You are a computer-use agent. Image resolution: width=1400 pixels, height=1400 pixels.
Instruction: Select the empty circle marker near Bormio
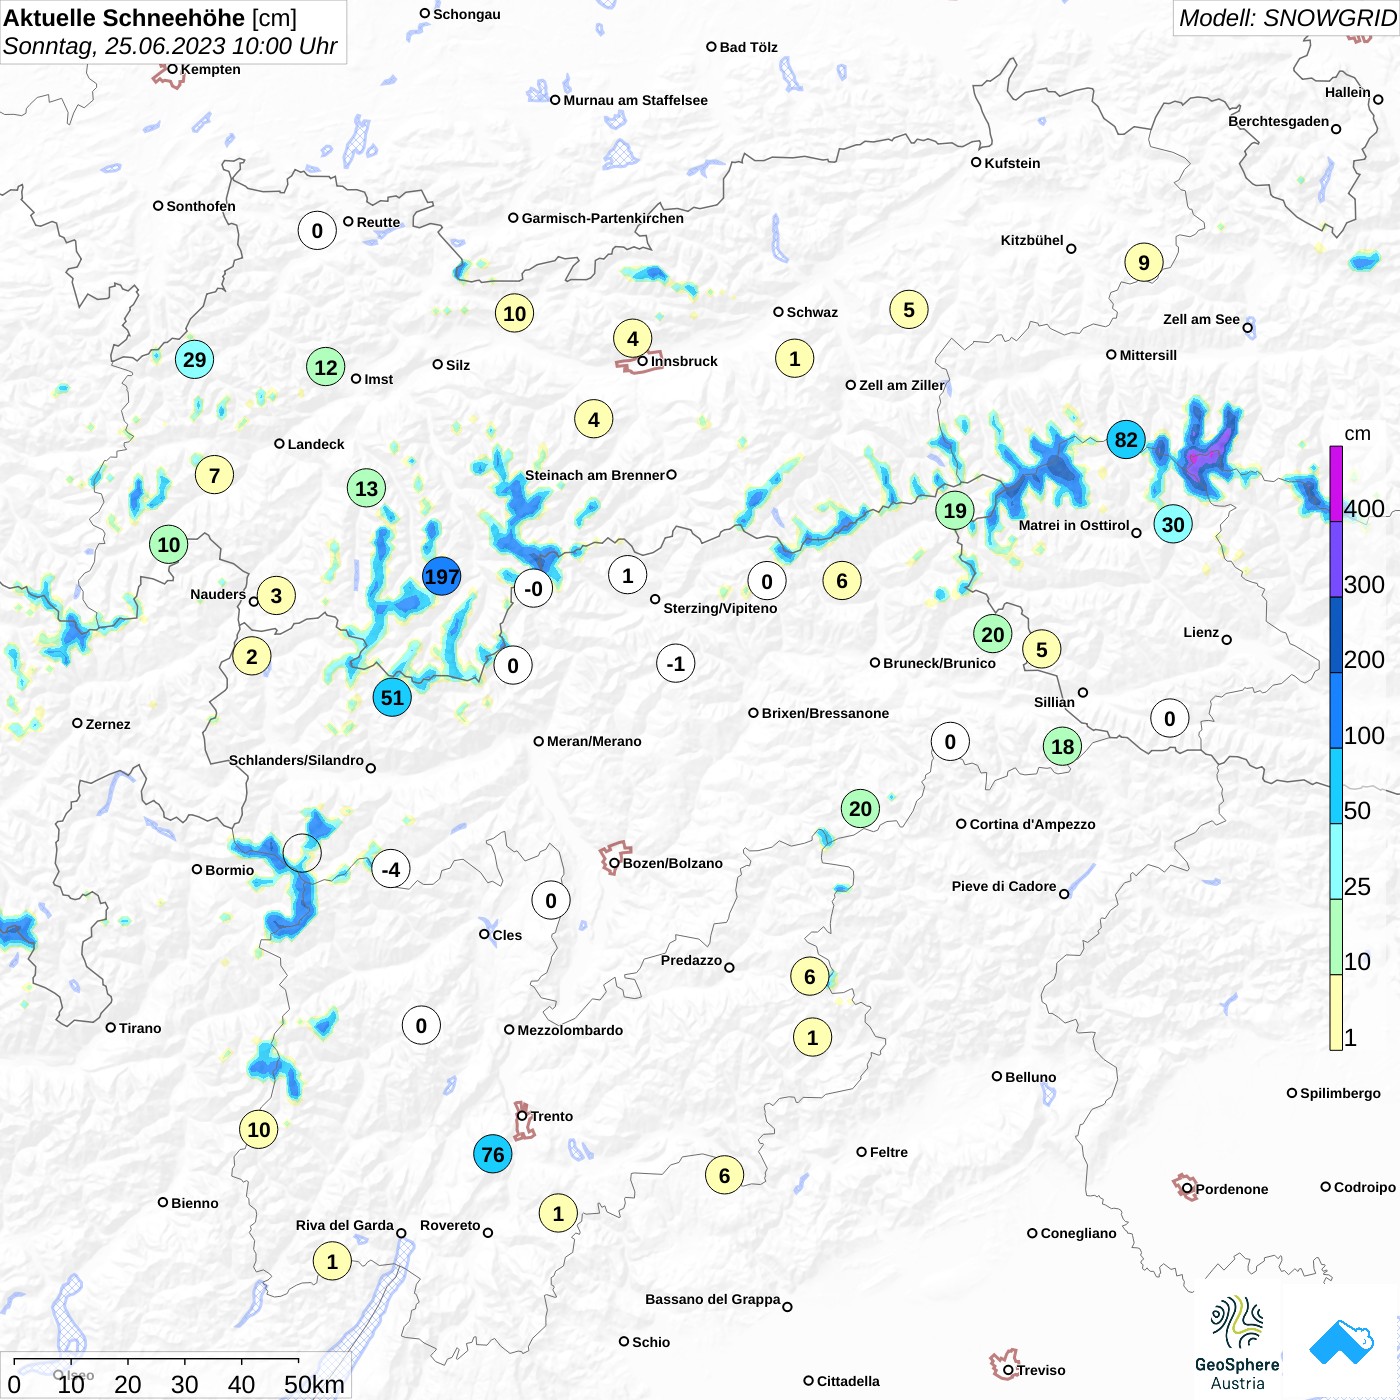(x=302, y=853)
